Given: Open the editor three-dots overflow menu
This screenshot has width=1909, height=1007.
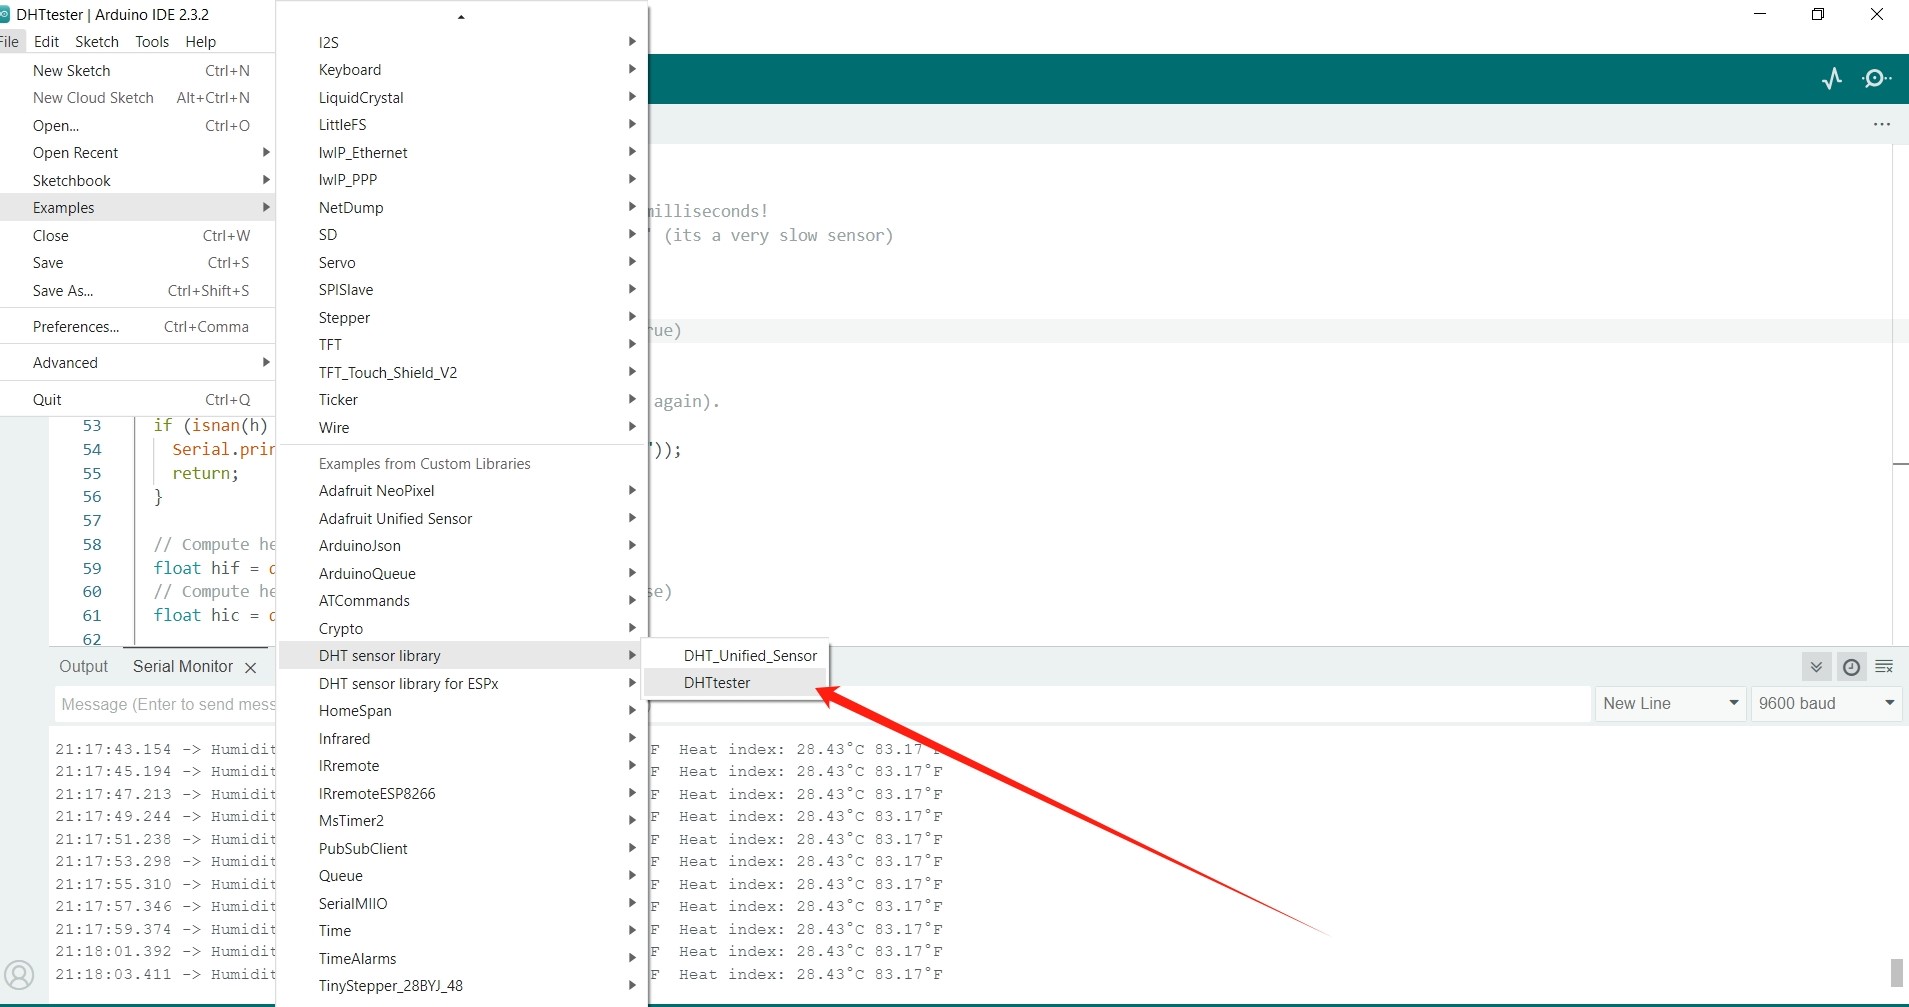Looking at the screenshot, I should click(1882, 124).
